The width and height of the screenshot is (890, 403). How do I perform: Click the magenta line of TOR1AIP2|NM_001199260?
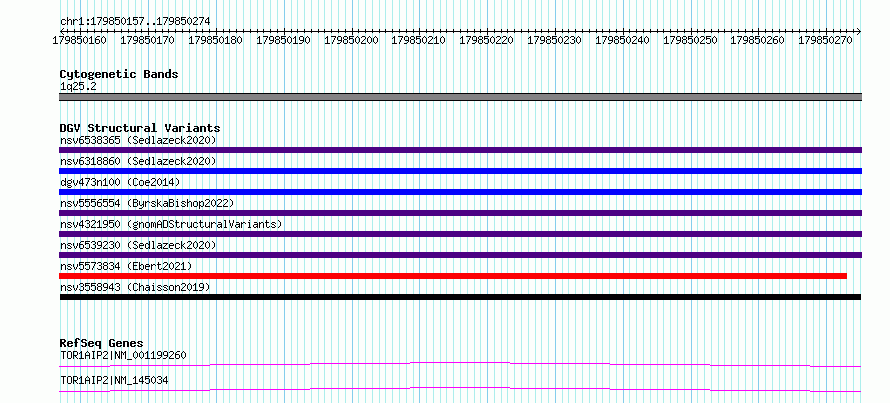point(460,364)
